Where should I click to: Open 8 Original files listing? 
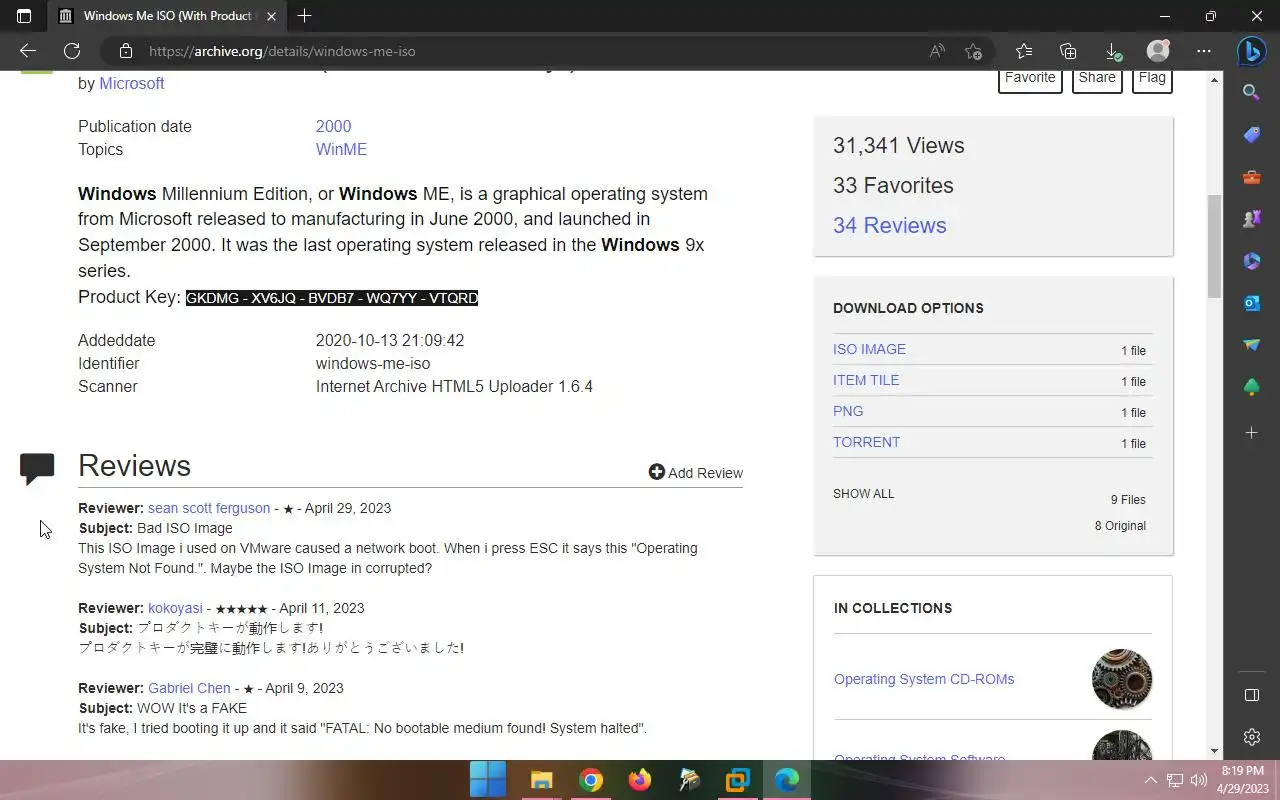(x=1120, y=526)
